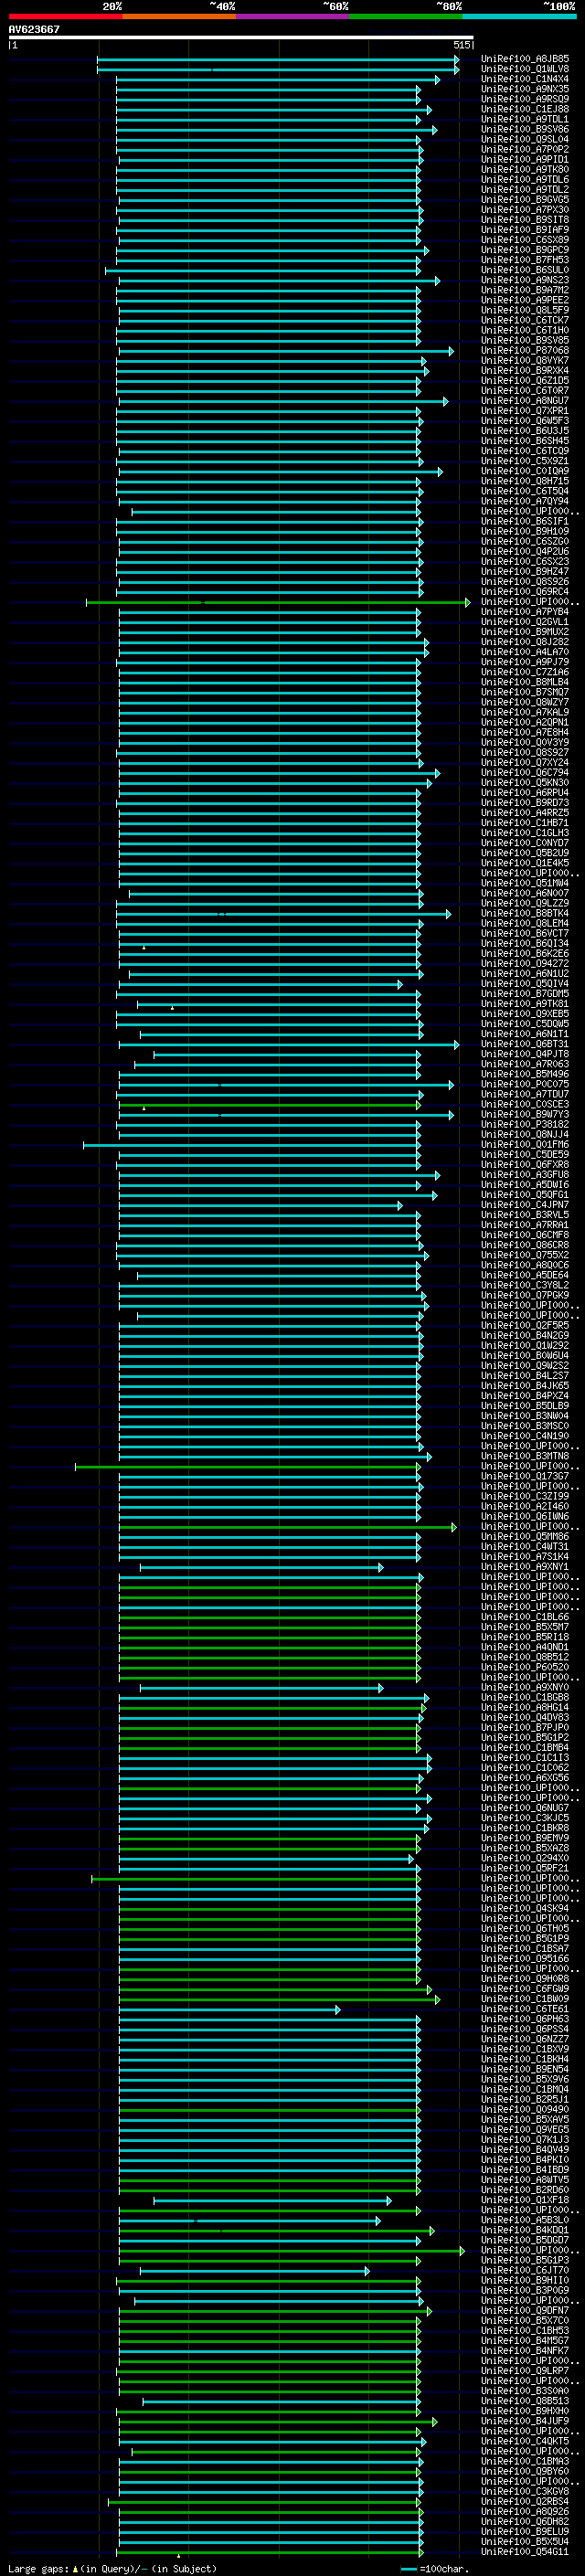
Task: Click UniRef100_A9TDL1 hit name
Action: (x=525, y=119)
